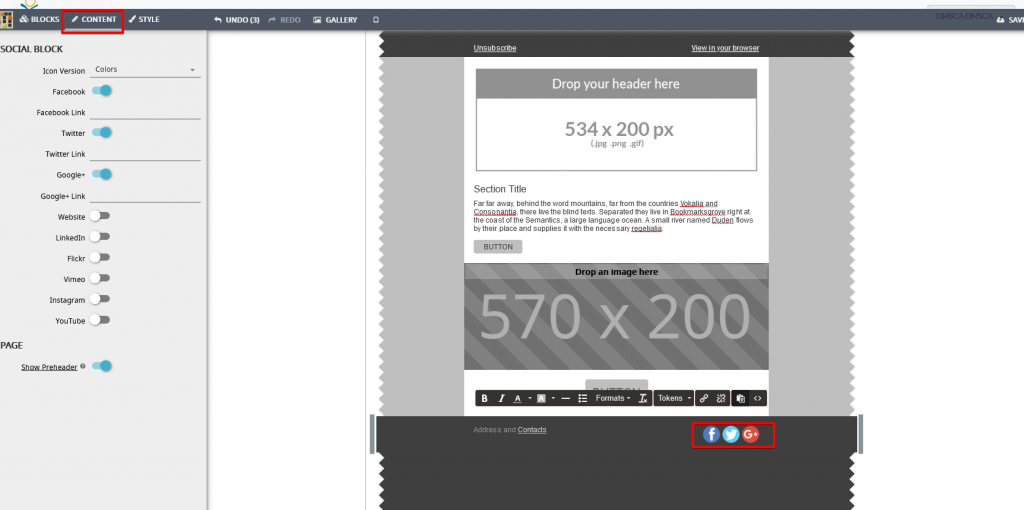Enable the YouTube toggle
Screen dimensions: 1024x510
(99, 321)
